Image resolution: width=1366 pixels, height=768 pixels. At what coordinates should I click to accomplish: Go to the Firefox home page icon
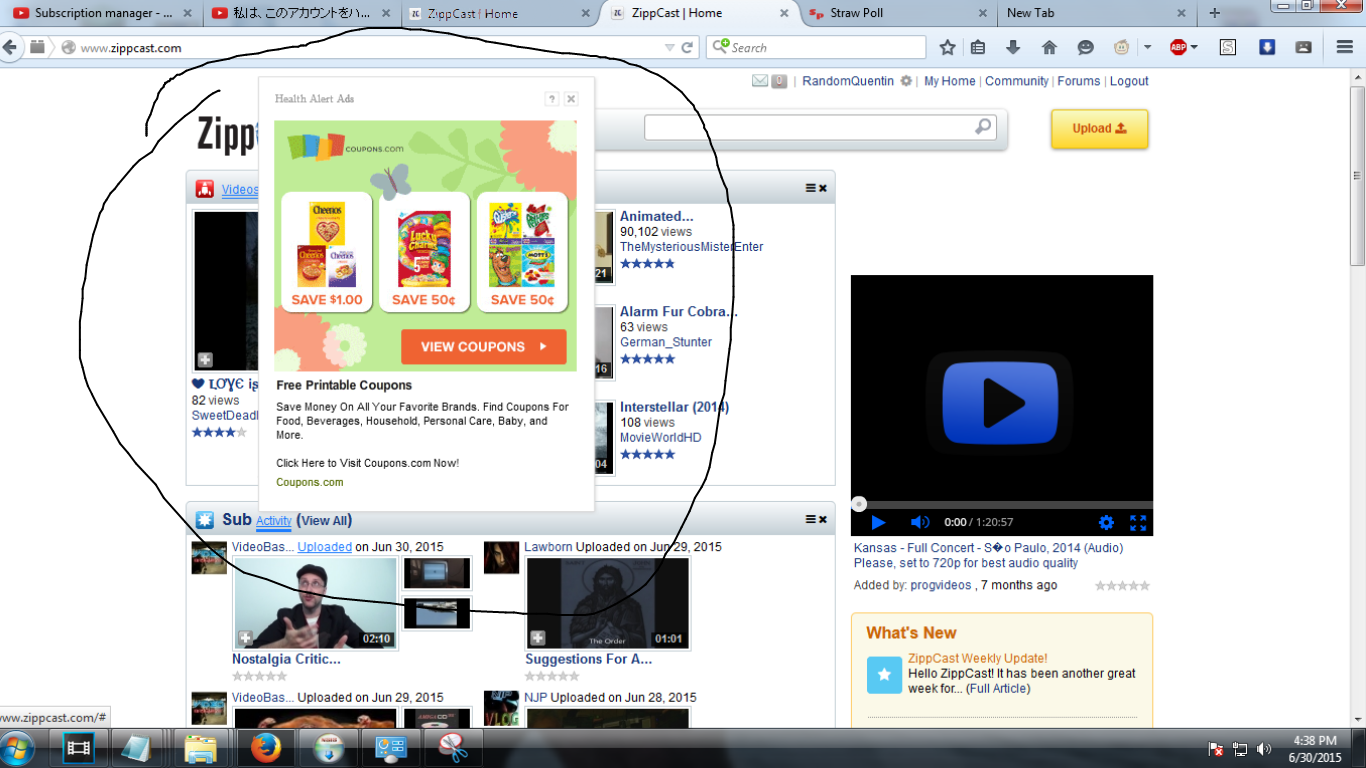1049,47
